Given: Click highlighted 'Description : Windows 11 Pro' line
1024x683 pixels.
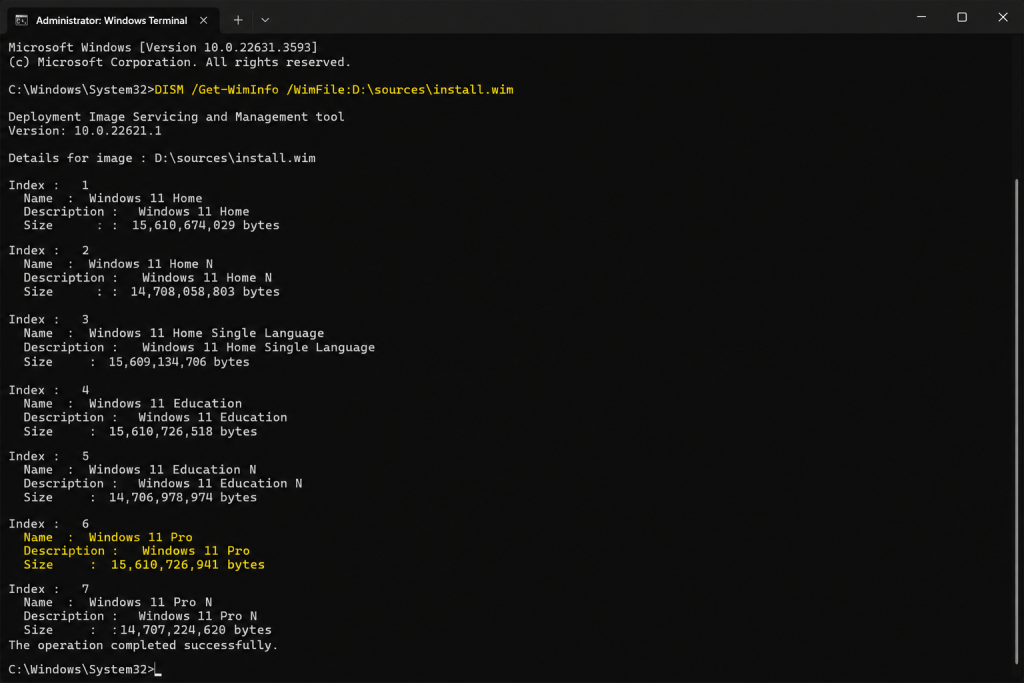Looking at the screenshot, I should click(x=136, y=550).
